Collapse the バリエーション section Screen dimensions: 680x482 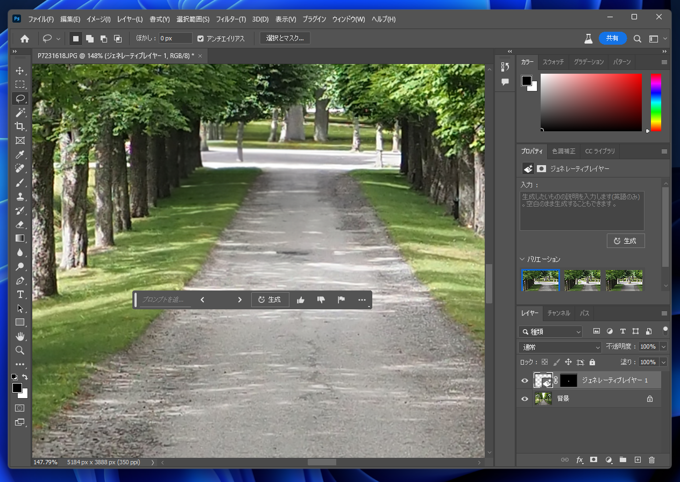click(522, 259)
